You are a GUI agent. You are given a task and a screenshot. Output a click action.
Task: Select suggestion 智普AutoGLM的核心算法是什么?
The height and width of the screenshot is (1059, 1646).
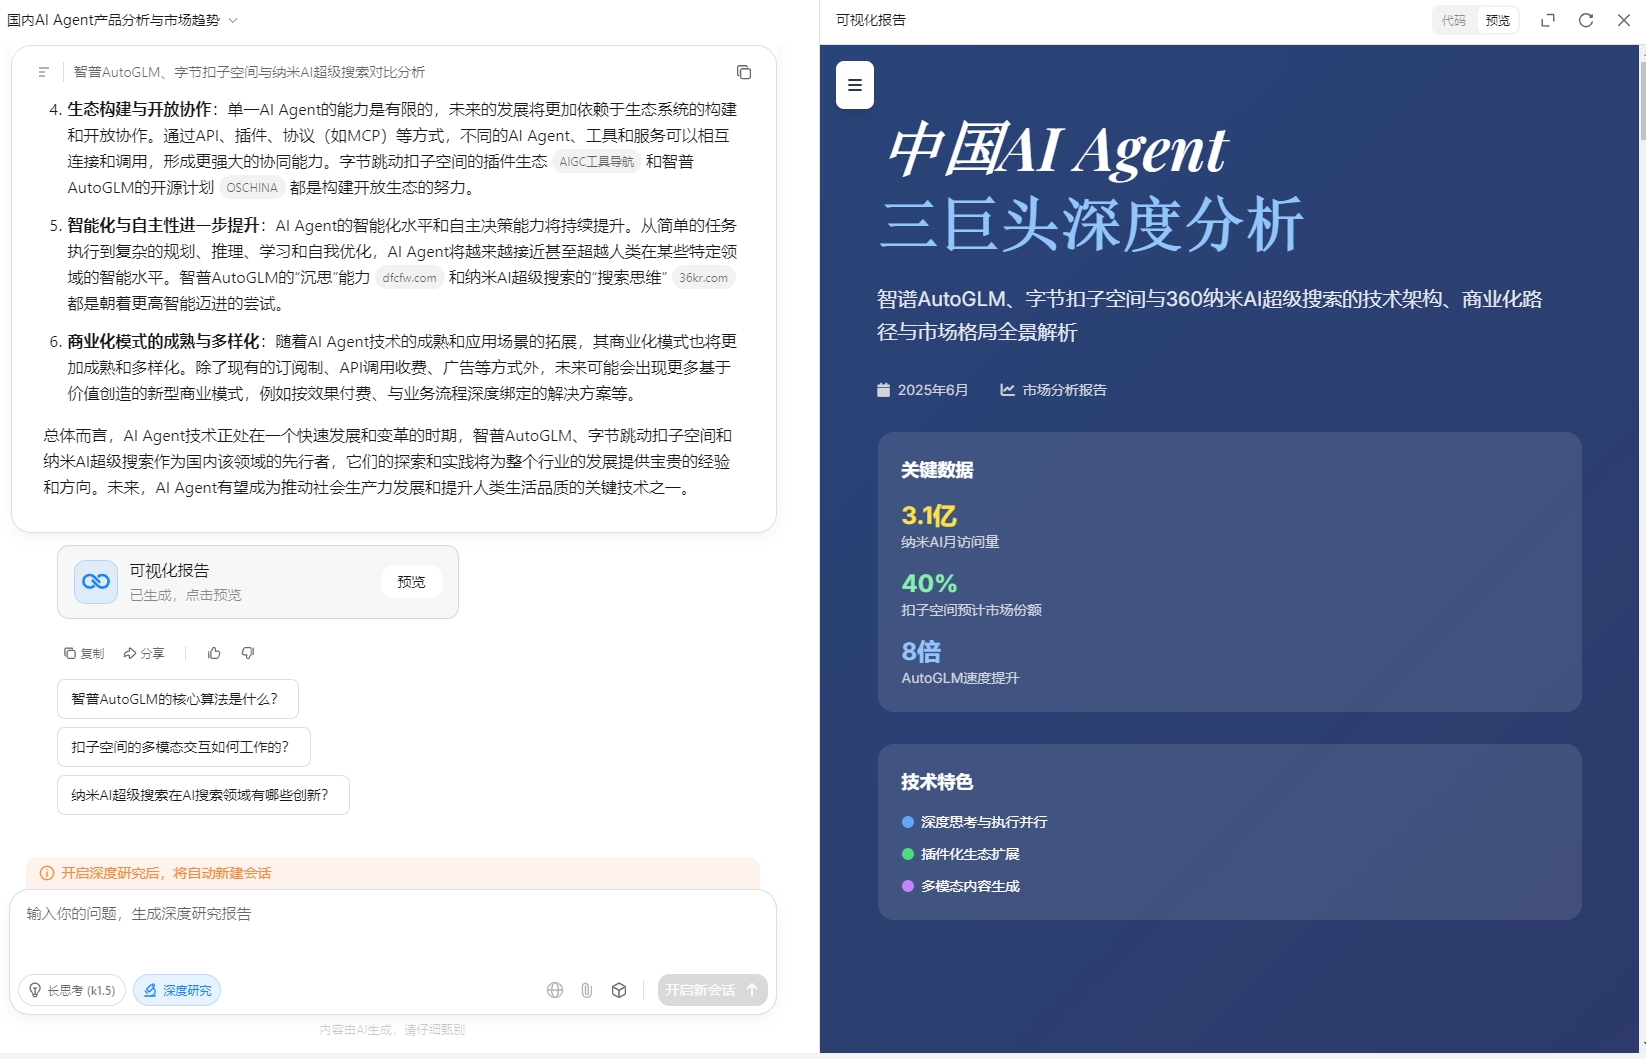pos(178,699)
